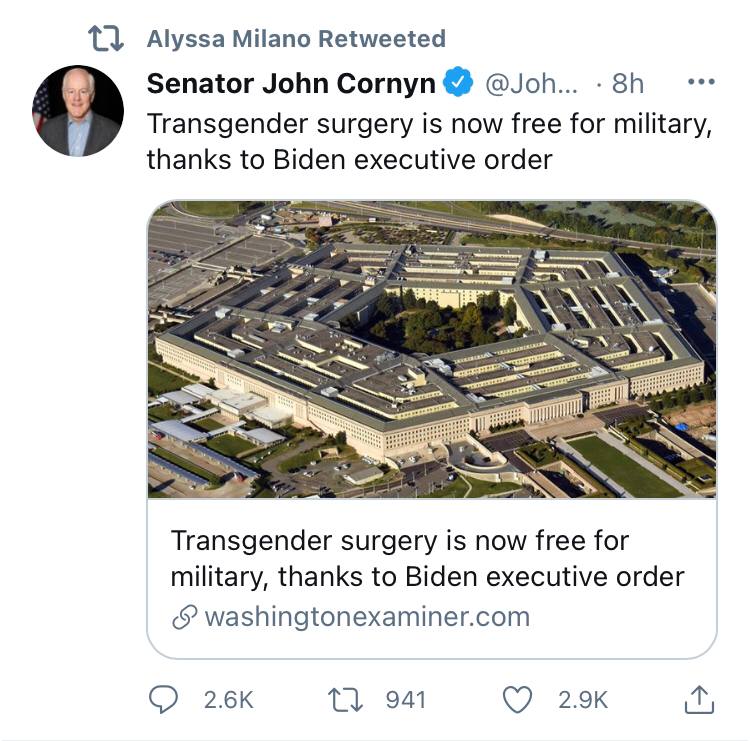750x741 pixels.
Task: Click the 2.9K likes count
Action: (581, 700)
